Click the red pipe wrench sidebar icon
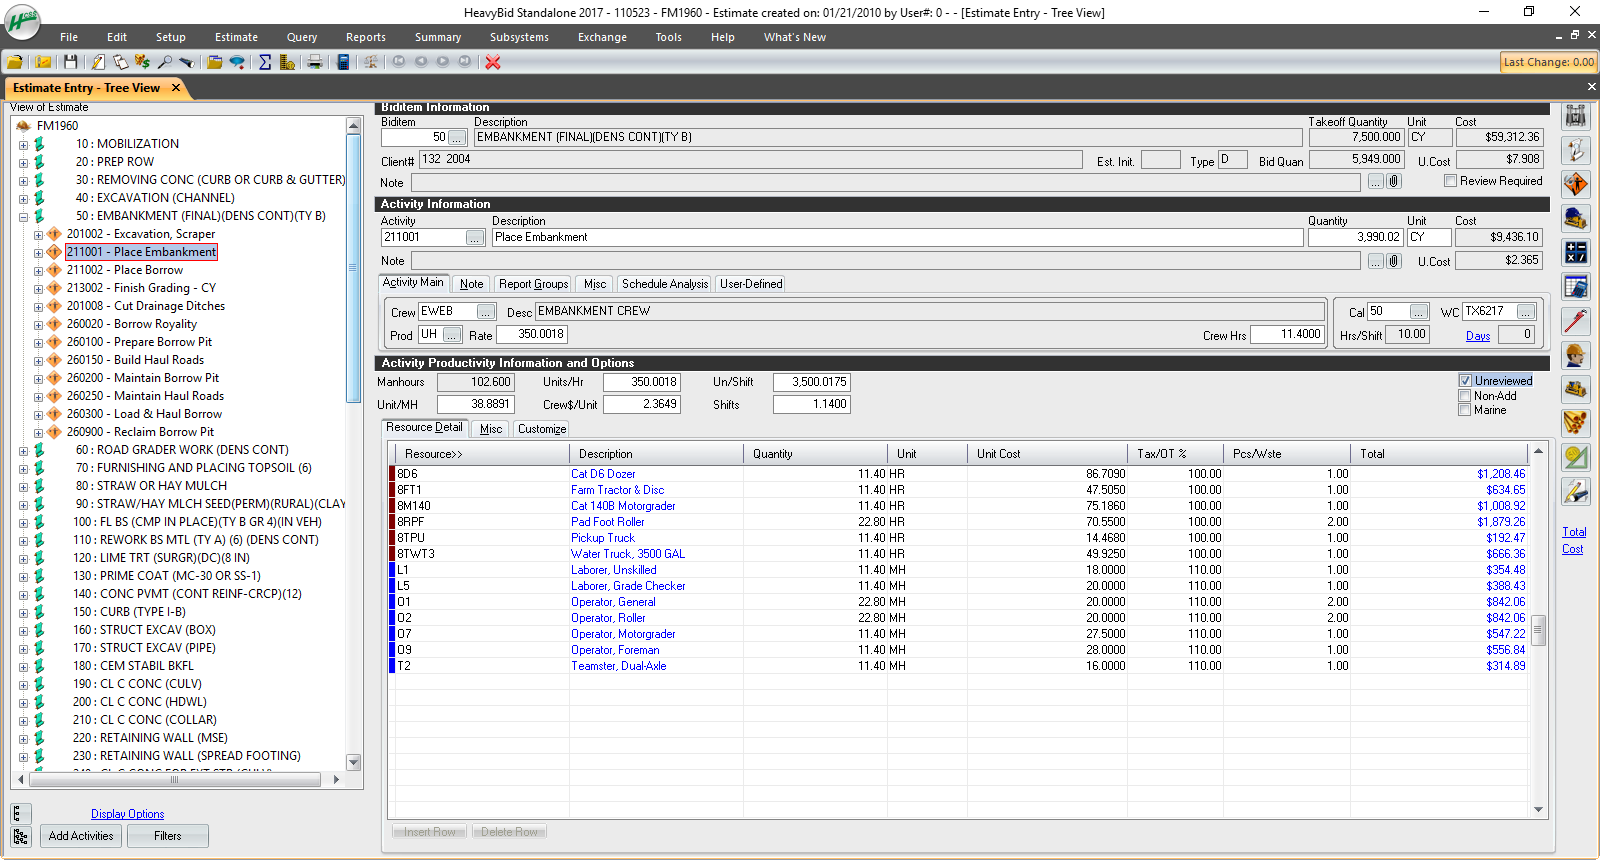Image resolution: width=1600 pixels, height=860 pixels. point(1576,321)
